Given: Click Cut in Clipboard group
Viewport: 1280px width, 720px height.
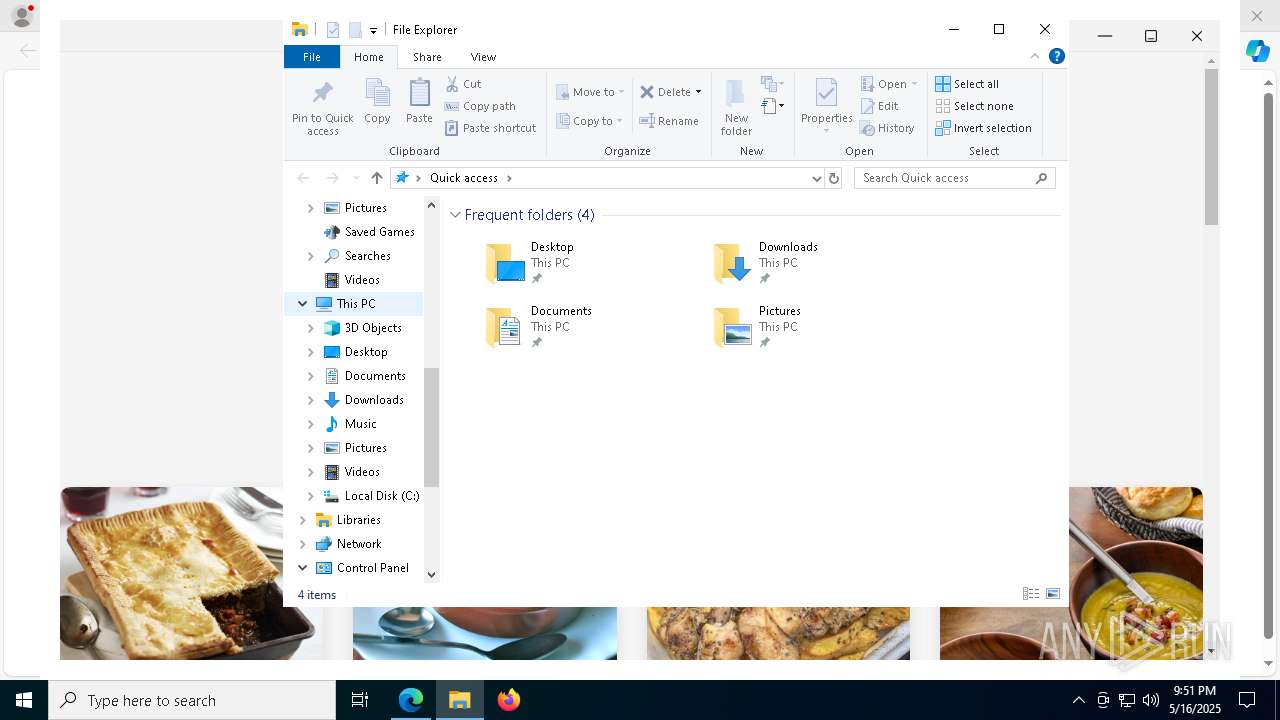Looking at the screenshot, I should tap(463, 84).
